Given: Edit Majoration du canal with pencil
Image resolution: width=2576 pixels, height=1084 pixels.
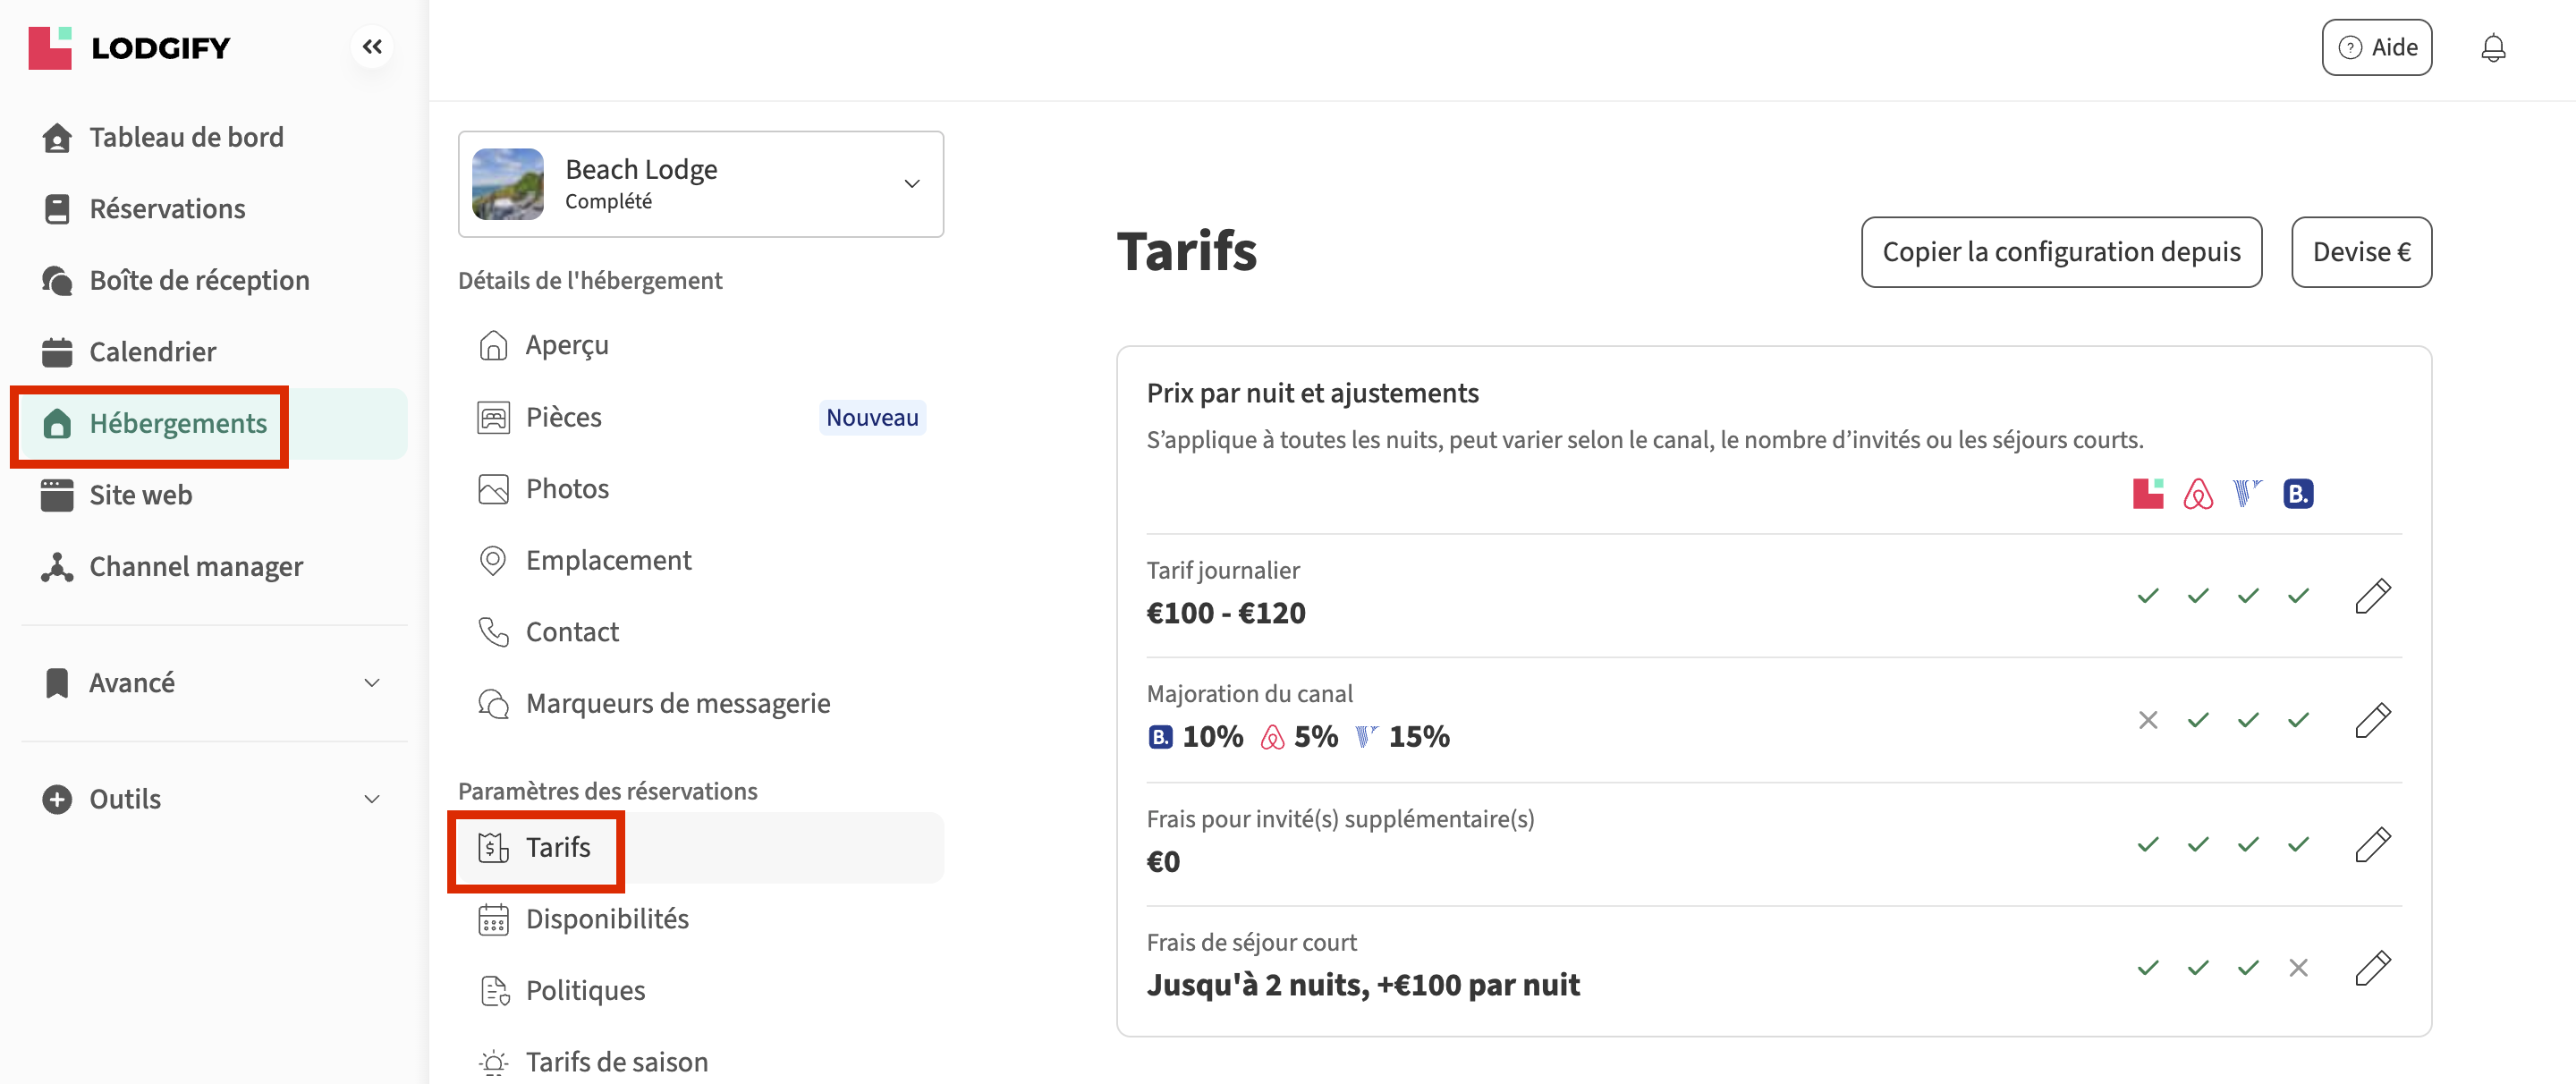Looking at the screenshot, I should tap(2372, 720).
